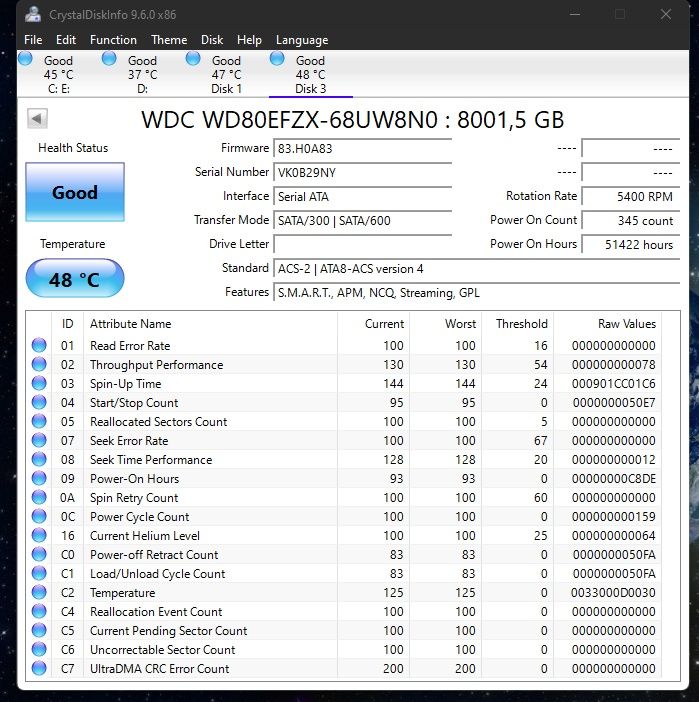Image resolution: width=699 pixels, height=702 pixels.
Task: Click status orb for Power-On Hours row
Action: coord(39,478)
